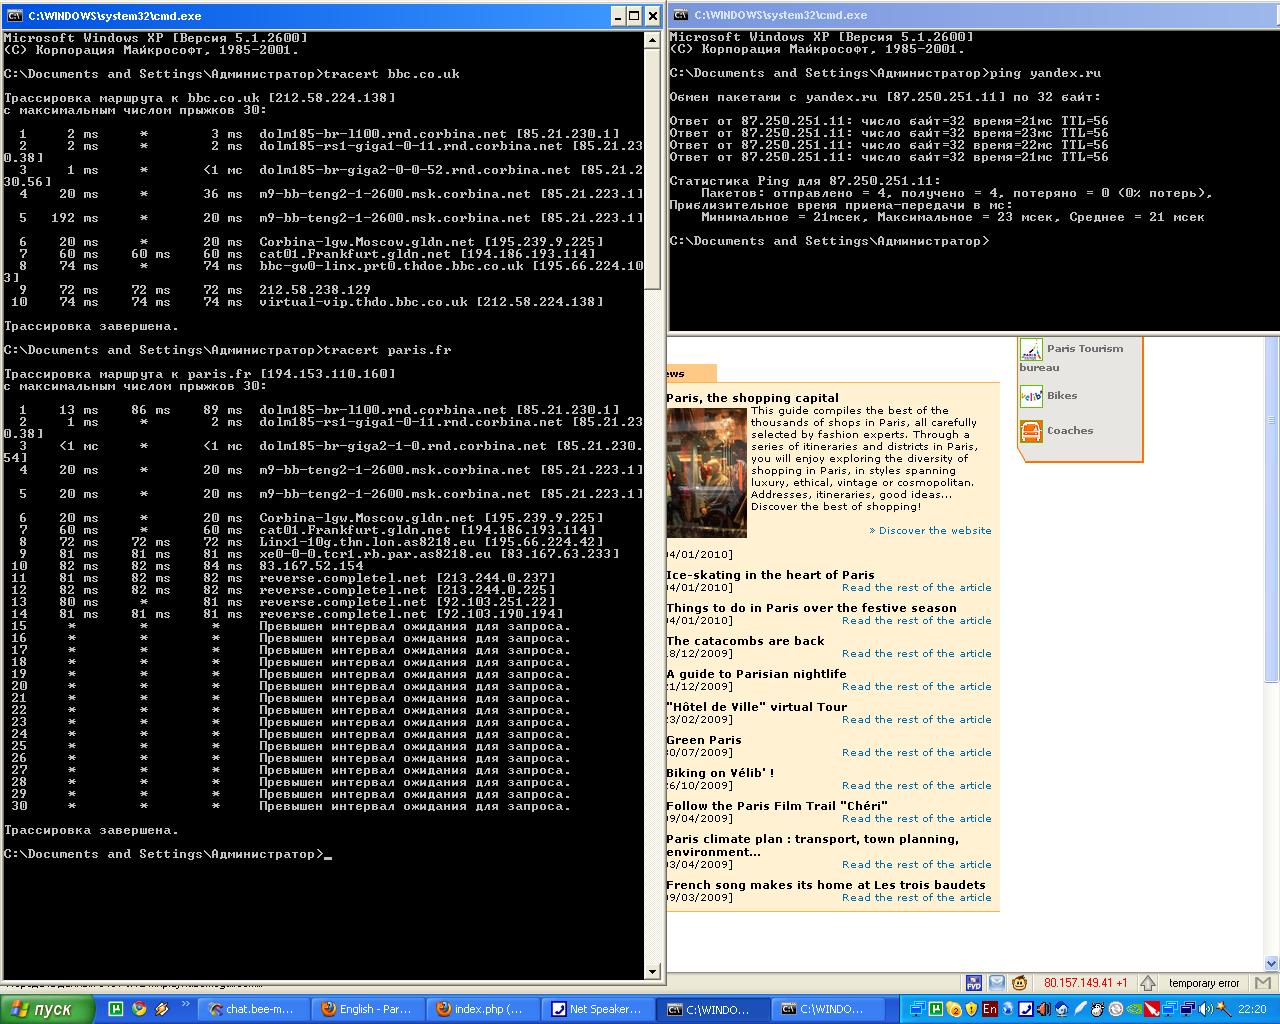The image size is (1280, 1024).
Task: Switch to Net Speaker taskbar button
Action: (598, 1009)
